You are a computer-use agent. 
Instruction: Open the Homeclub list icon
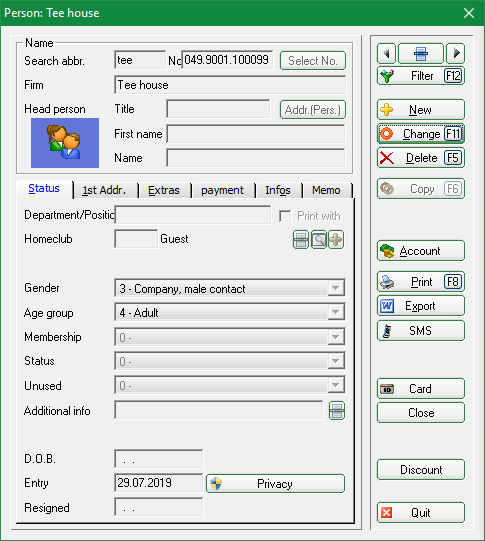tap(301, 239)
